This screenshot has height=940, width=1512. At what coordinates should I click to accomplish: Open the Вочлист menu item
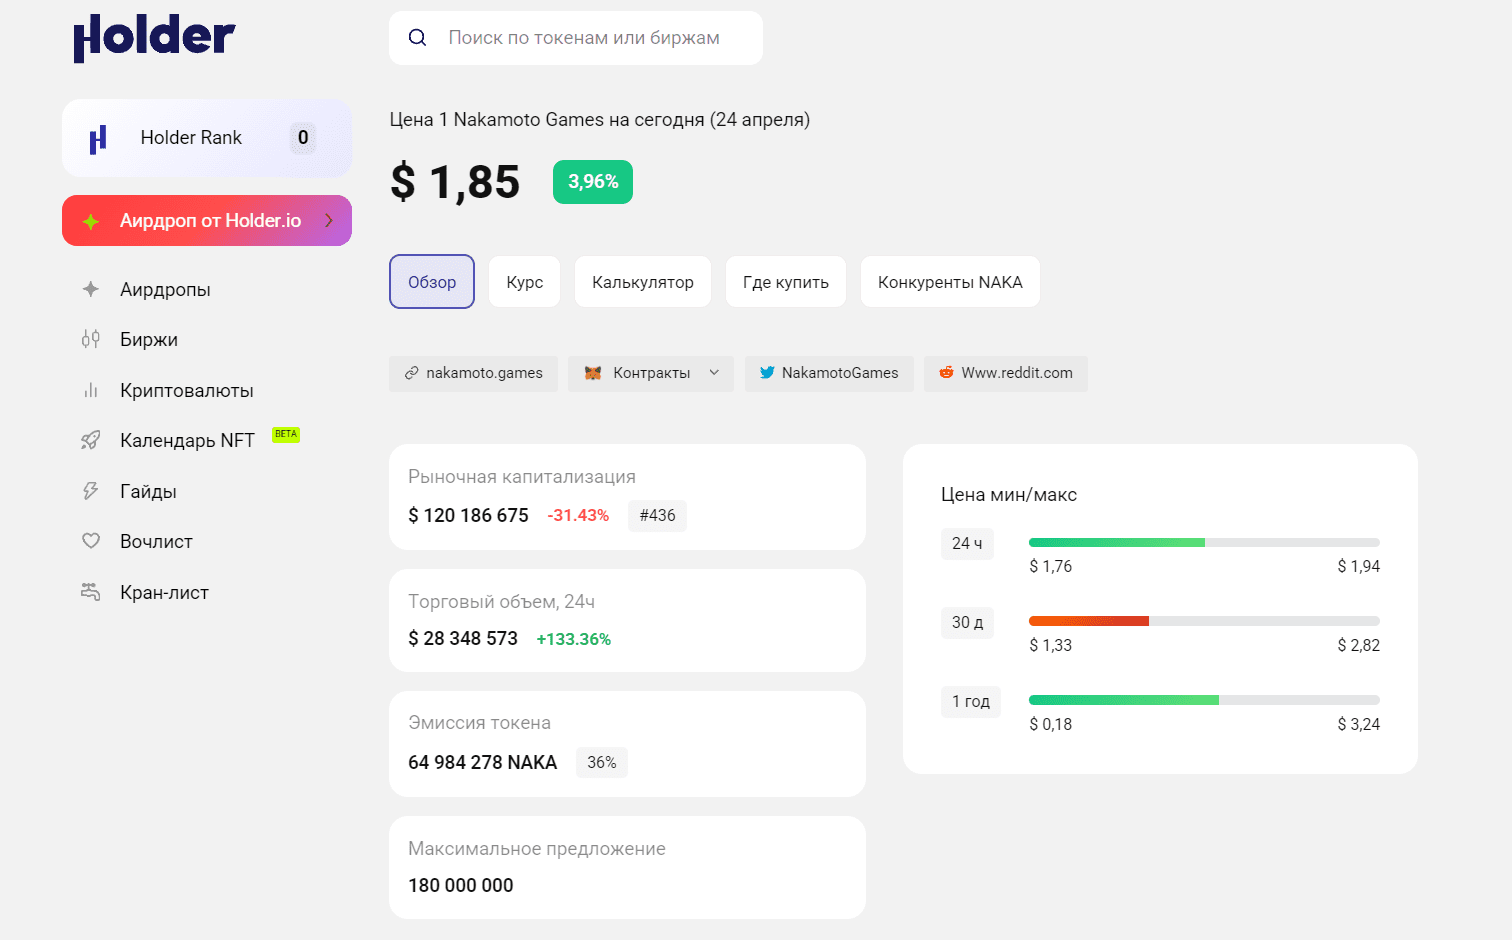[156, 541]
